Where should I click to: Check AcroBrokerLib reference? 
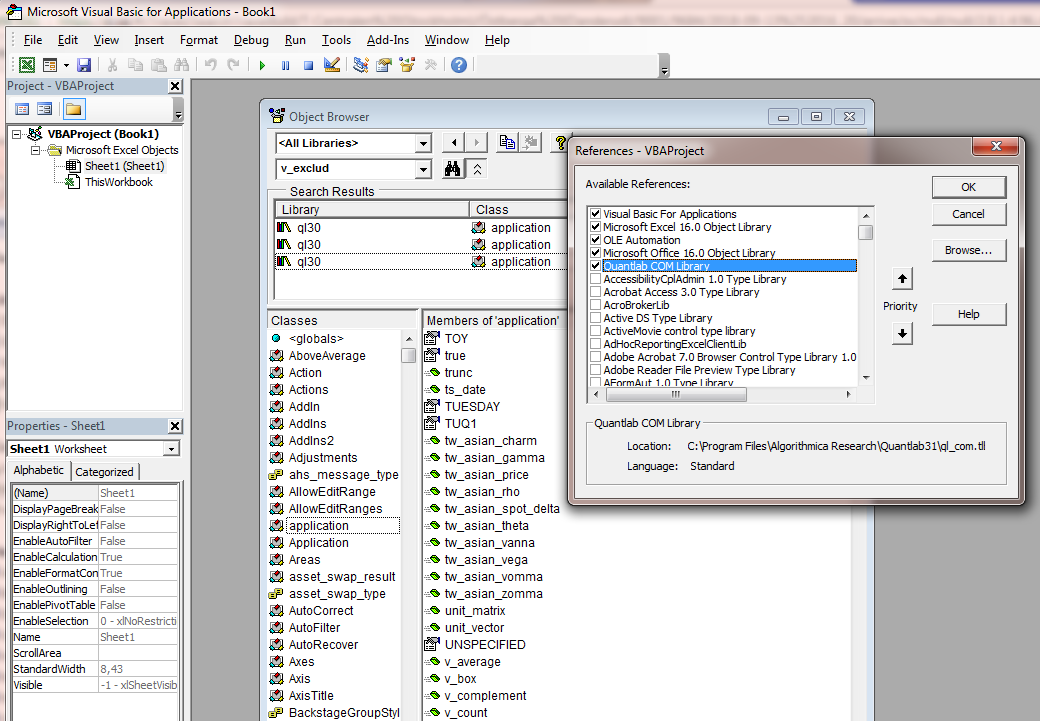pos(596,305)
